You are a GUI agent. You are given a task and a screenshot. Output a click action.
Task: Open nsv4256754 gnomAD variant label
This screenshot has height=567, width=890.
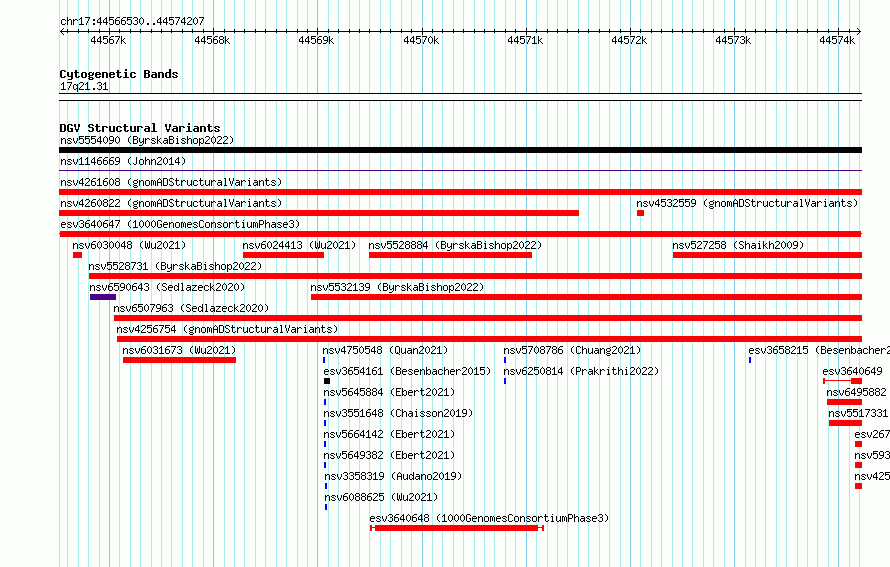(227, 329)
